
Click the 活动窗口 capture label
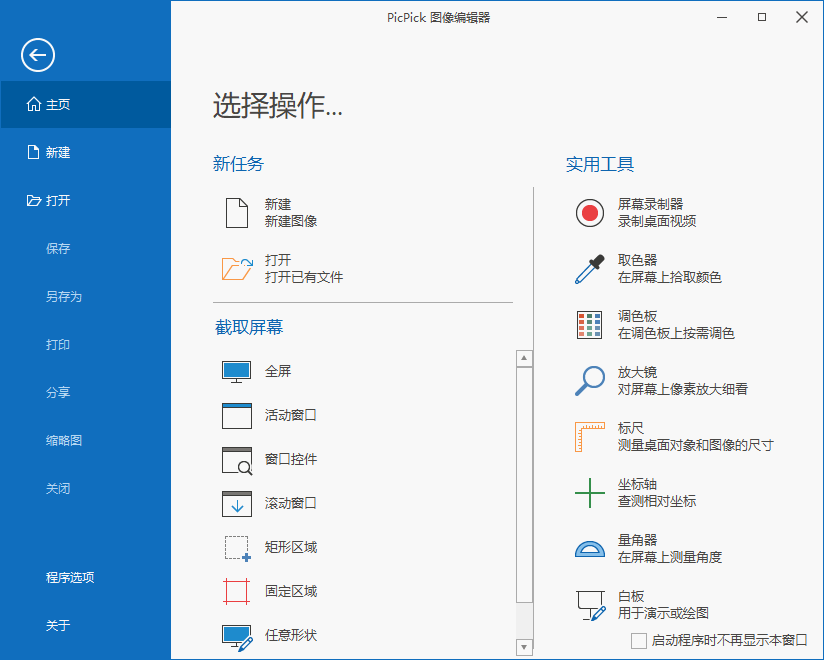coord(291,416)
